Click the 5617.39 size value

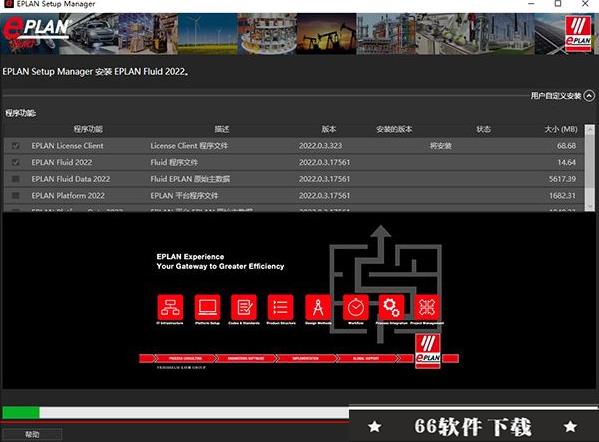(562, 179)
